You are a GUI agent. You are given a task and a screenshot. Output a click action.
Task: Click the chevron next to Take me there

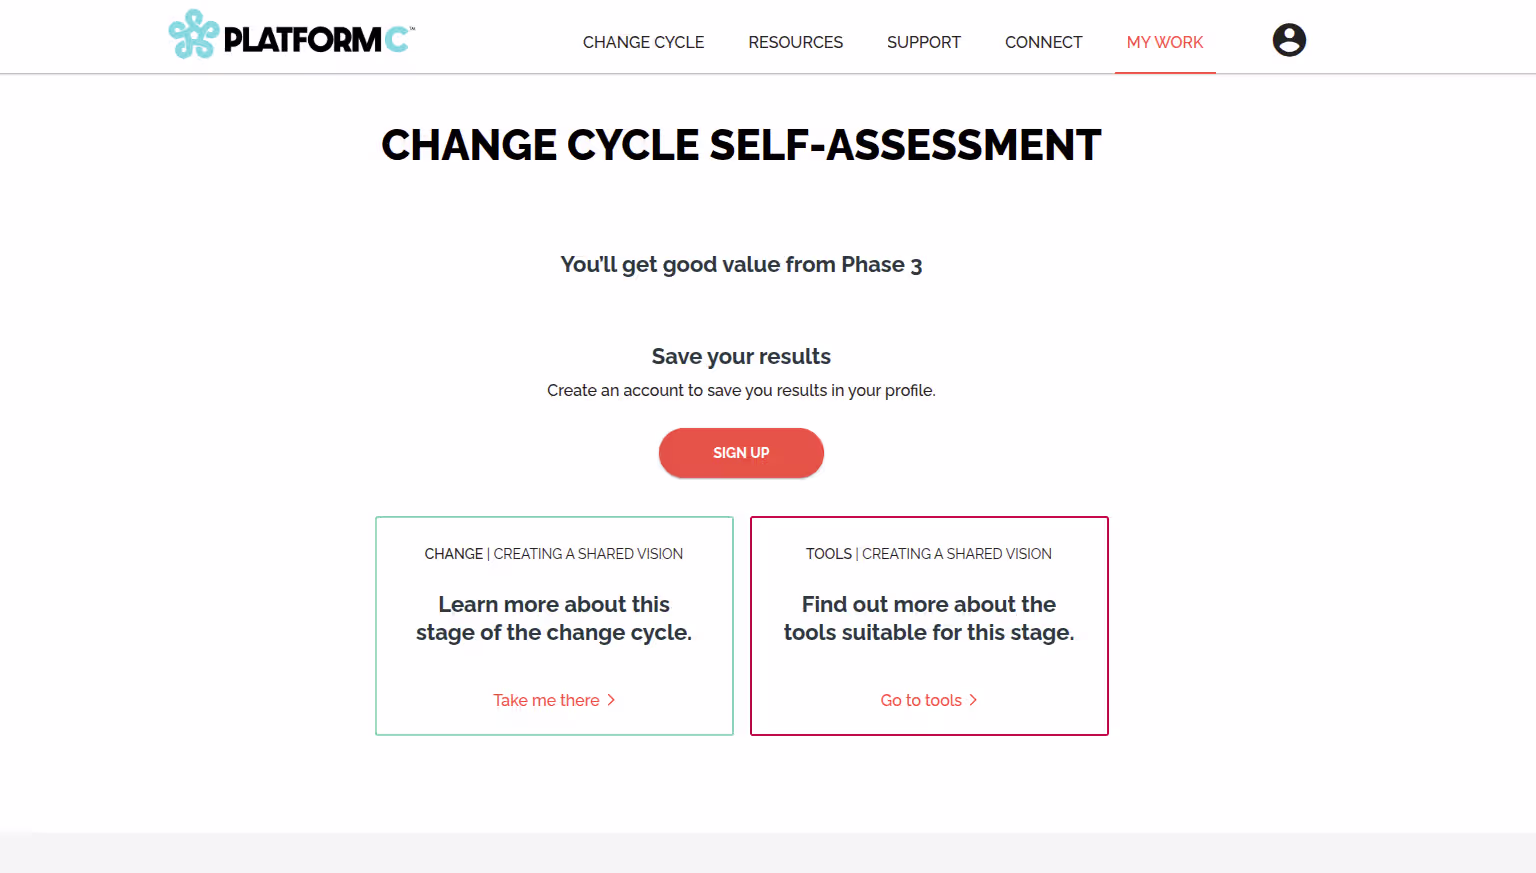(612, 700)
